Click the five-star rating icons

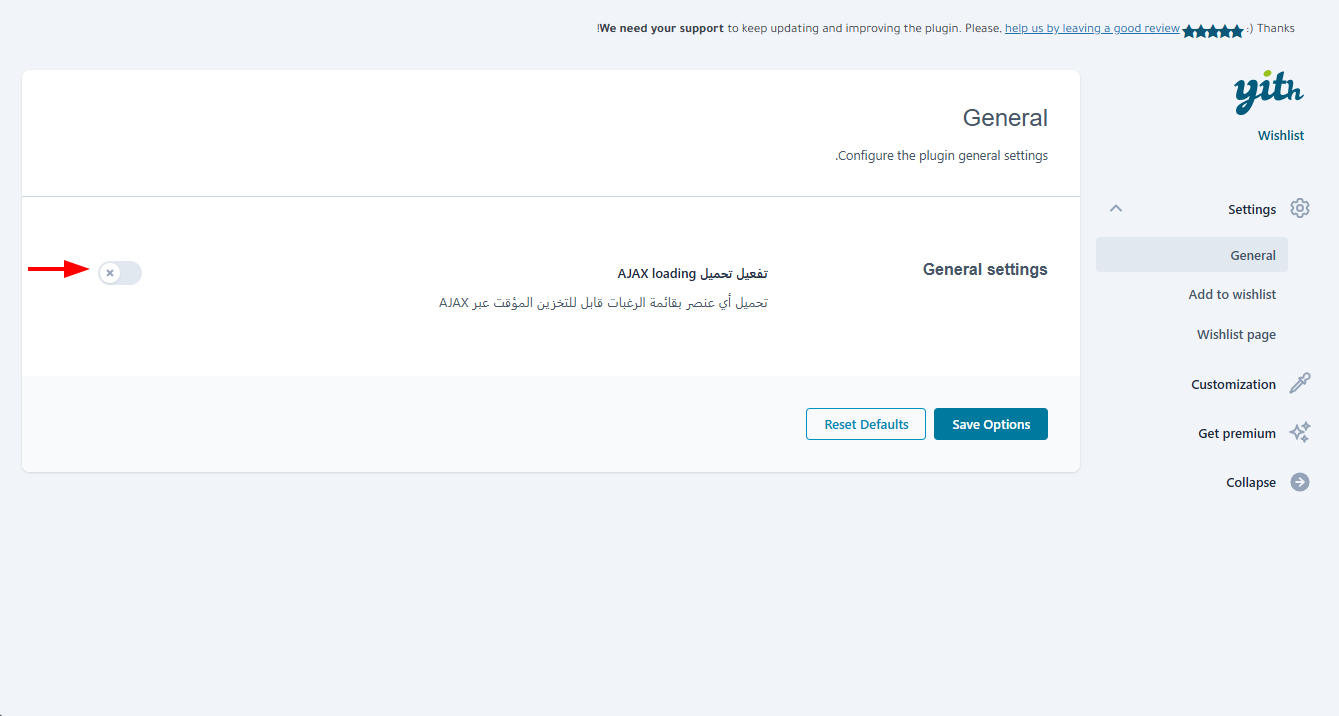1212,31
